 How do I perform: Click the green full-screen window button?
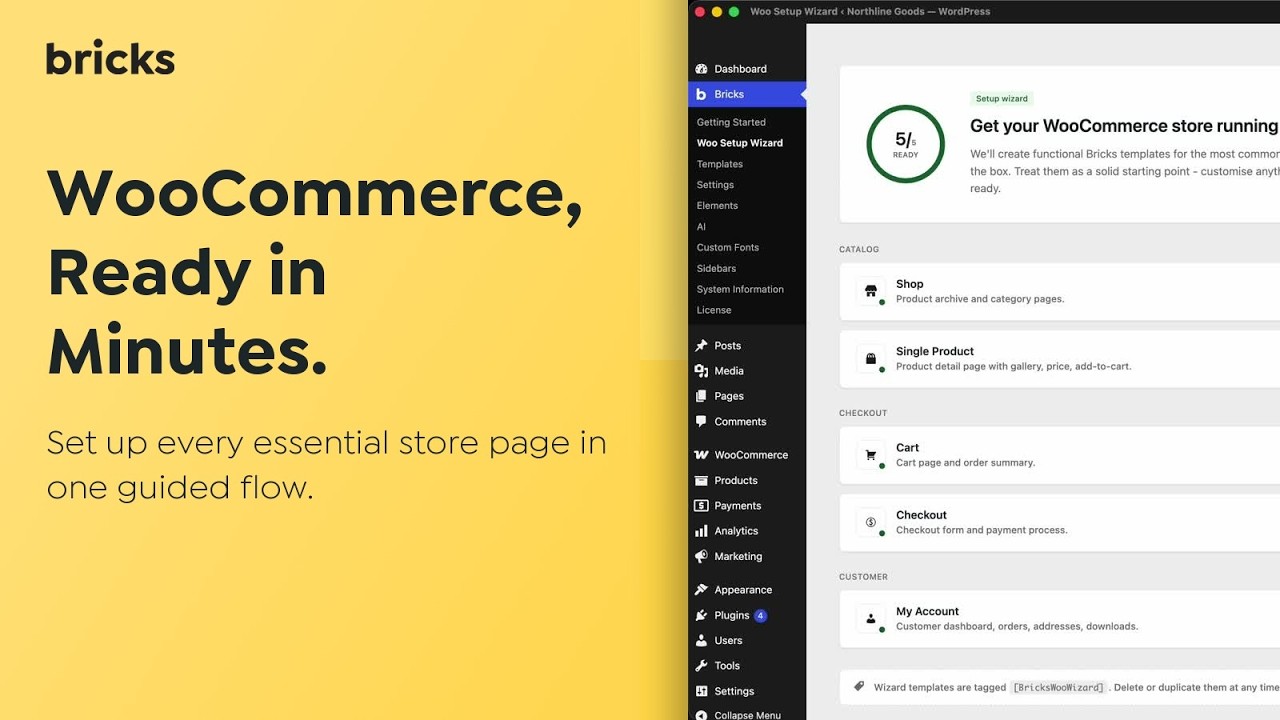[734, 12]
